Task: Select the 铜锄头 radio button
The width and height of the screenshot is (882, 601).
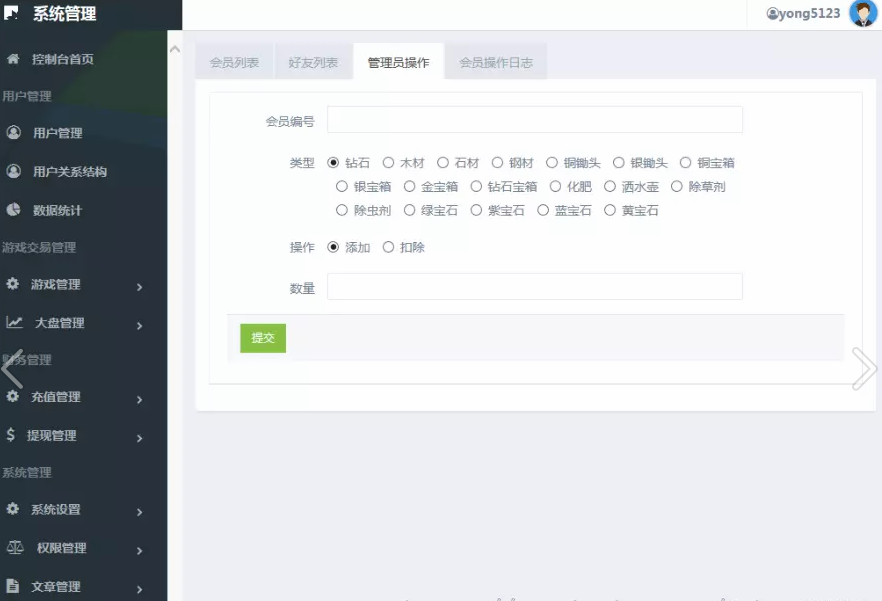Action: click(x=552, y=163)
